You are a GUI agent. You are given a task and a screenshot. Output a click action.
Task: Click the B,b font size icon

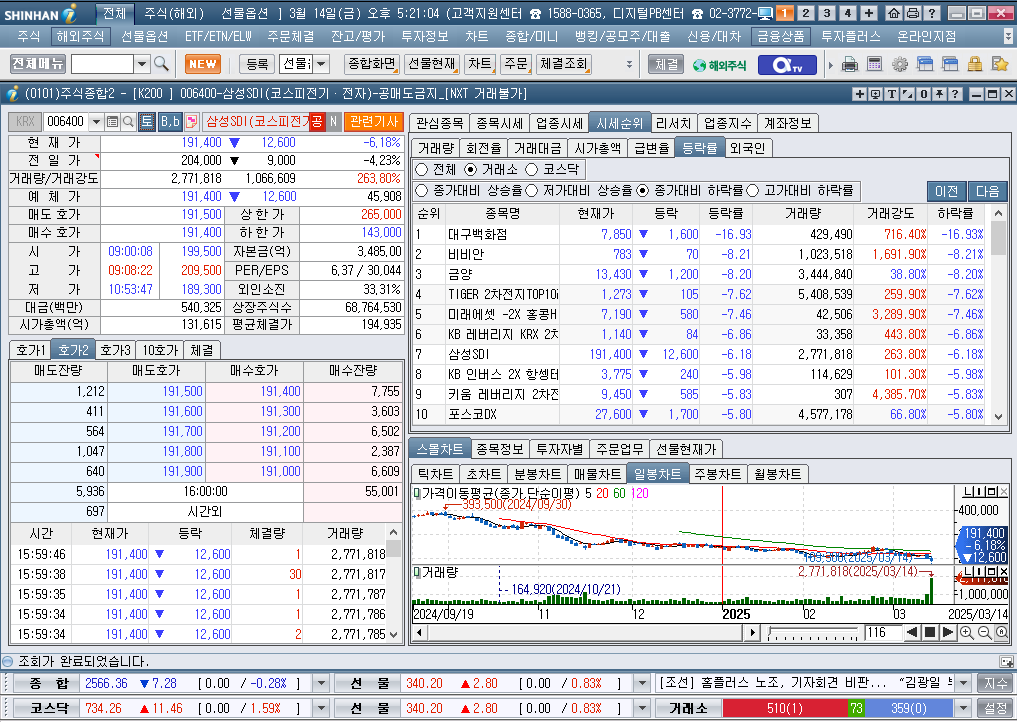171,121
